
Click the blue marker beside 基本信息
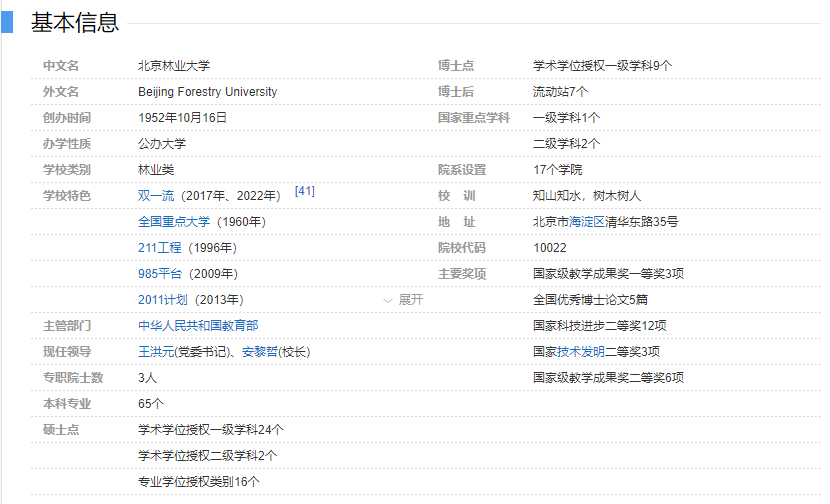7,21
